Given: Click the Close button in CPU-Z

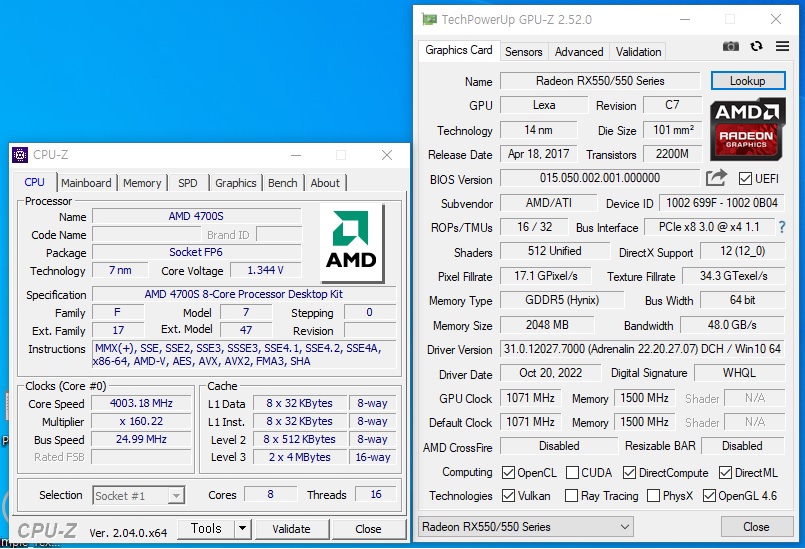Looking at the screenshot, I should click(x=368, y=529).
